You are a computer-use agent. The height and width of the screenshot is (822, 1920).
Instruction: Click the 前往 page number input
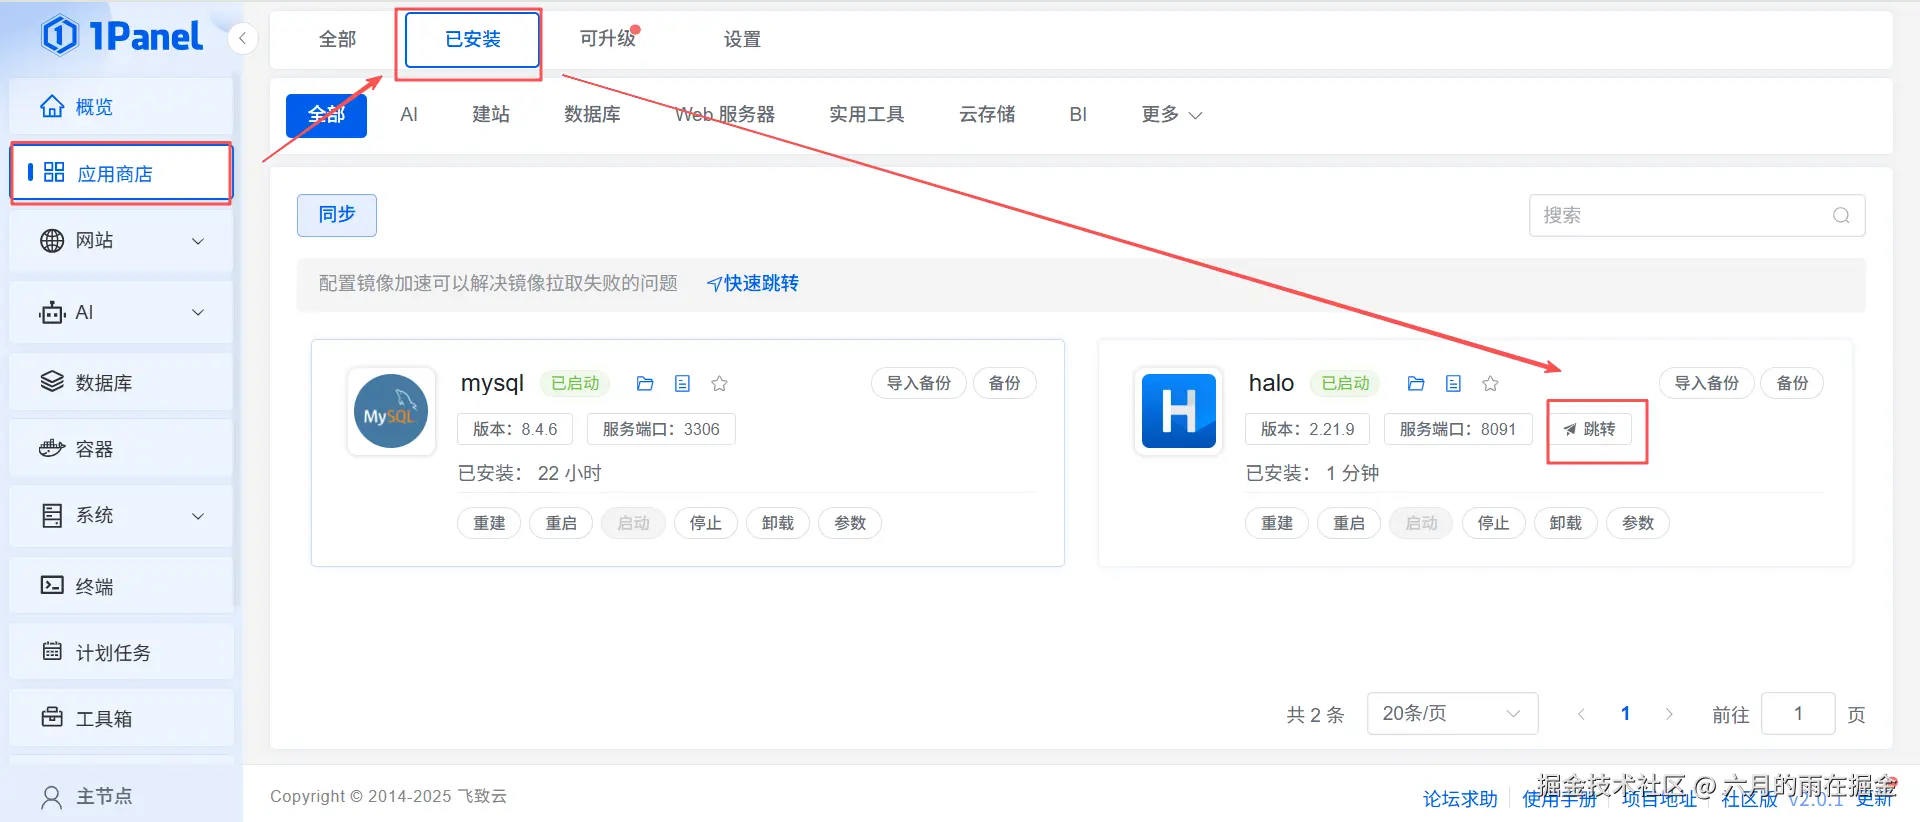[1798, 714]
